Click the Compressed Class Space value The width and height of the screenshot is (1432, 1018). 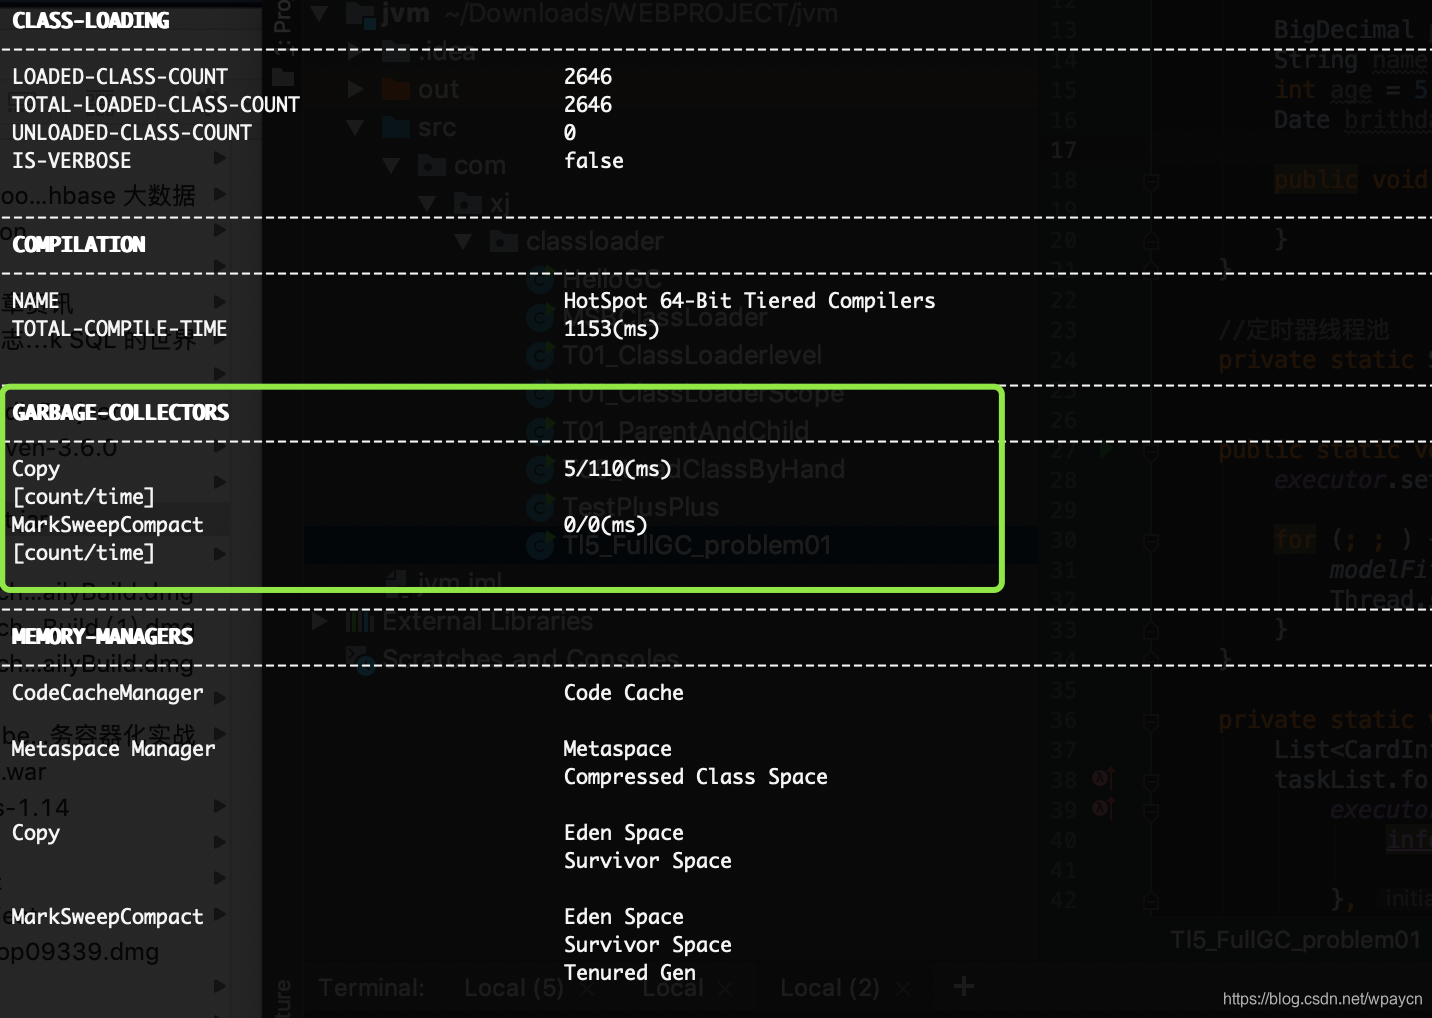[696, 776]
